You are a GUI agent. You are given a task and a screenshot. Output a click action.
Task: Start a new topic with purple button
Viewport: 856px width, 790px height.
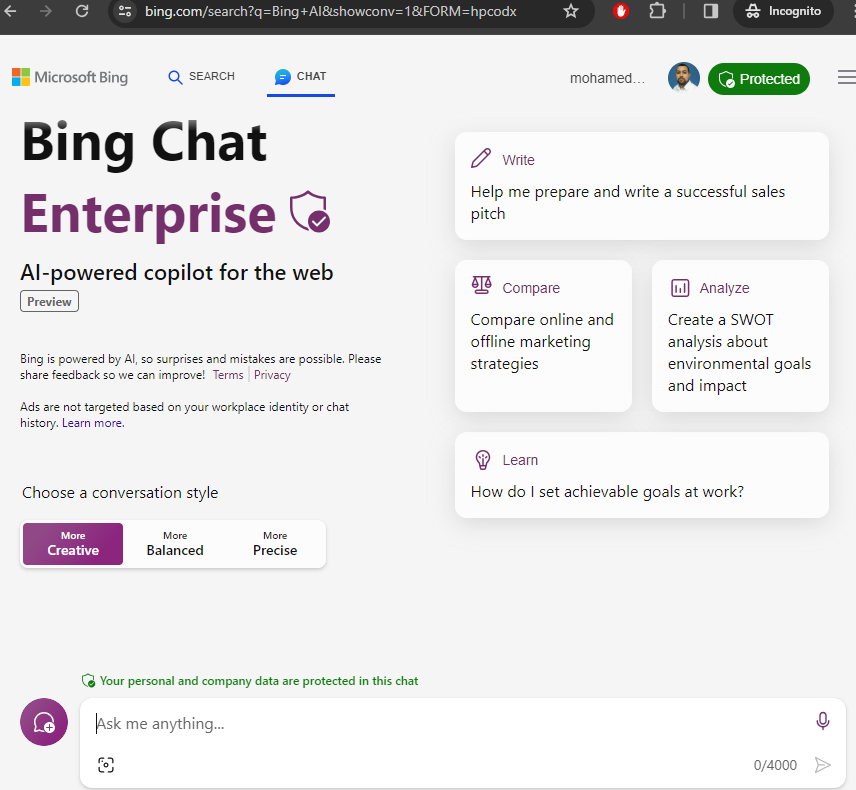(x=44, y=722)
